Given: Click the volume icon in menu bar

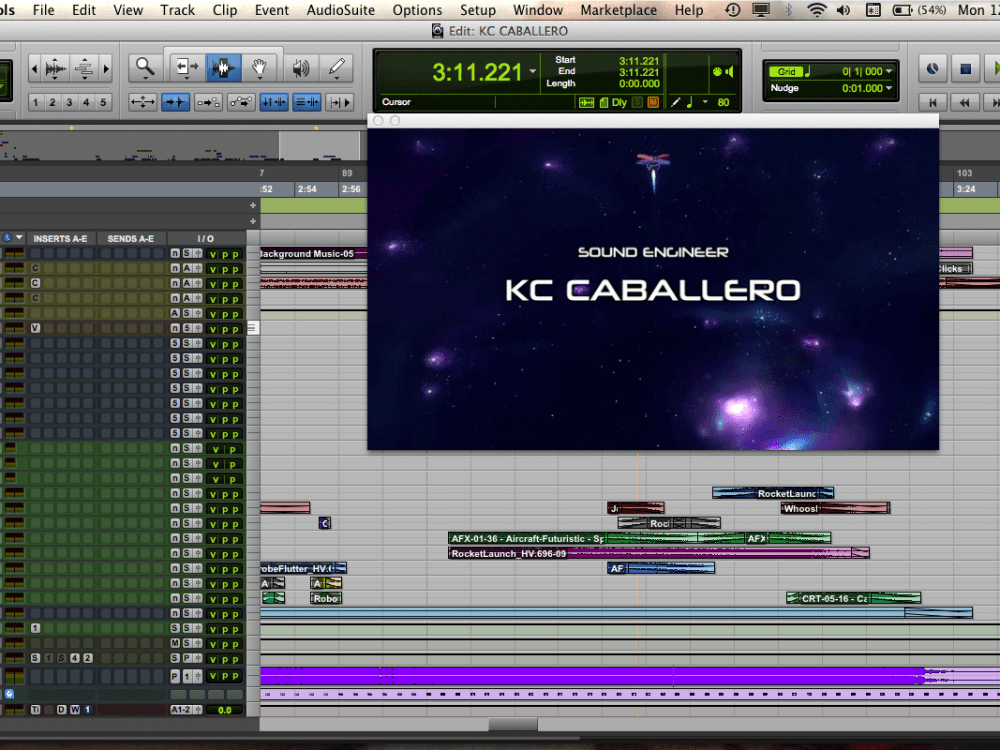Looking at the screenshot, I should click(x=844, y=10).
